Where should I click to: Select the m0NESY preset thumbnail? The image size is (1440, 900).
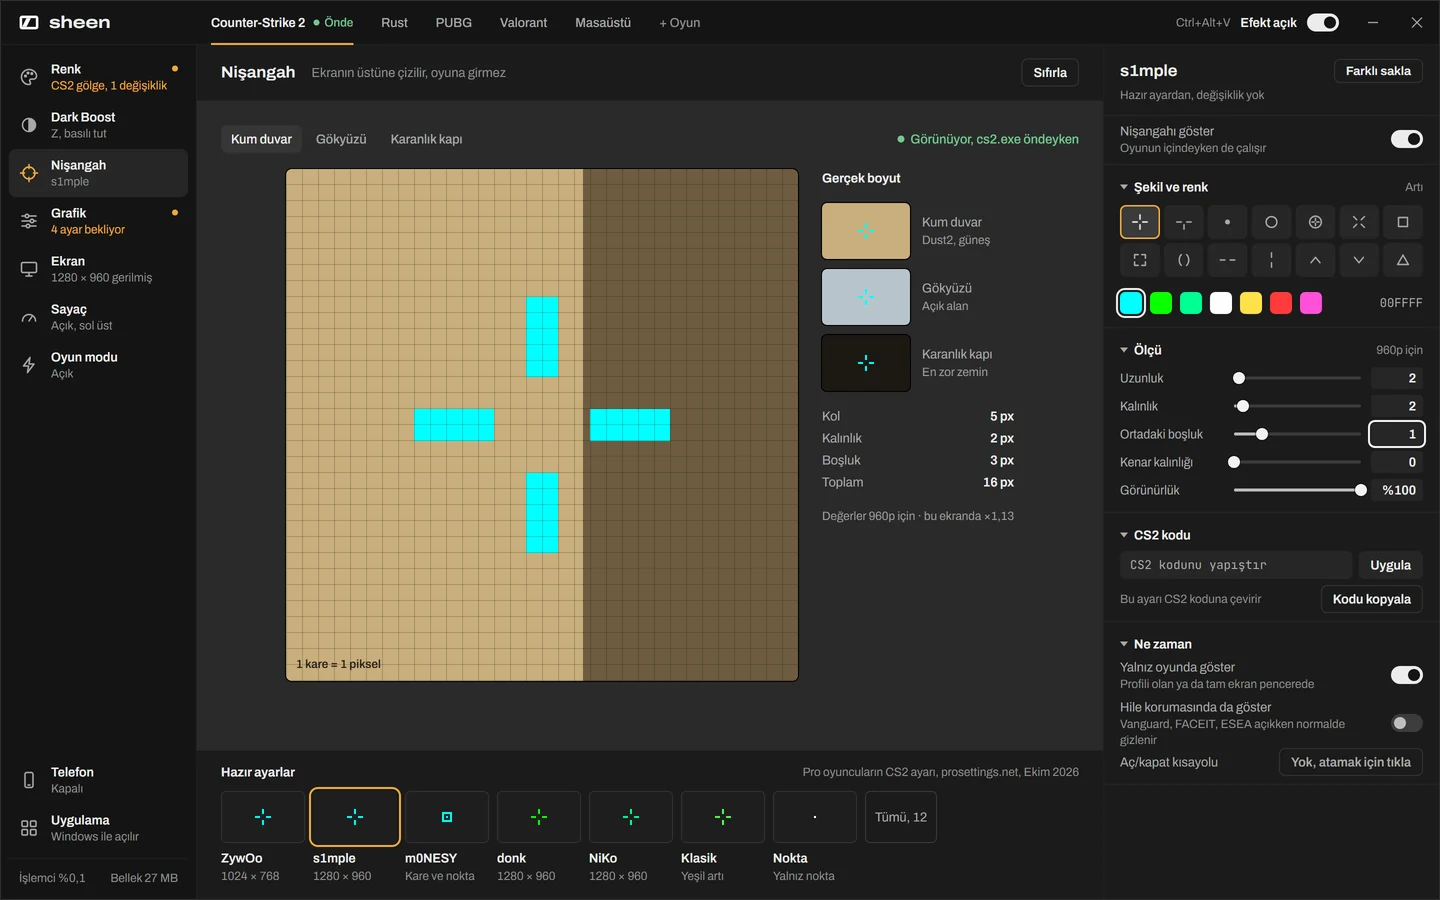[x=447, y=817]
